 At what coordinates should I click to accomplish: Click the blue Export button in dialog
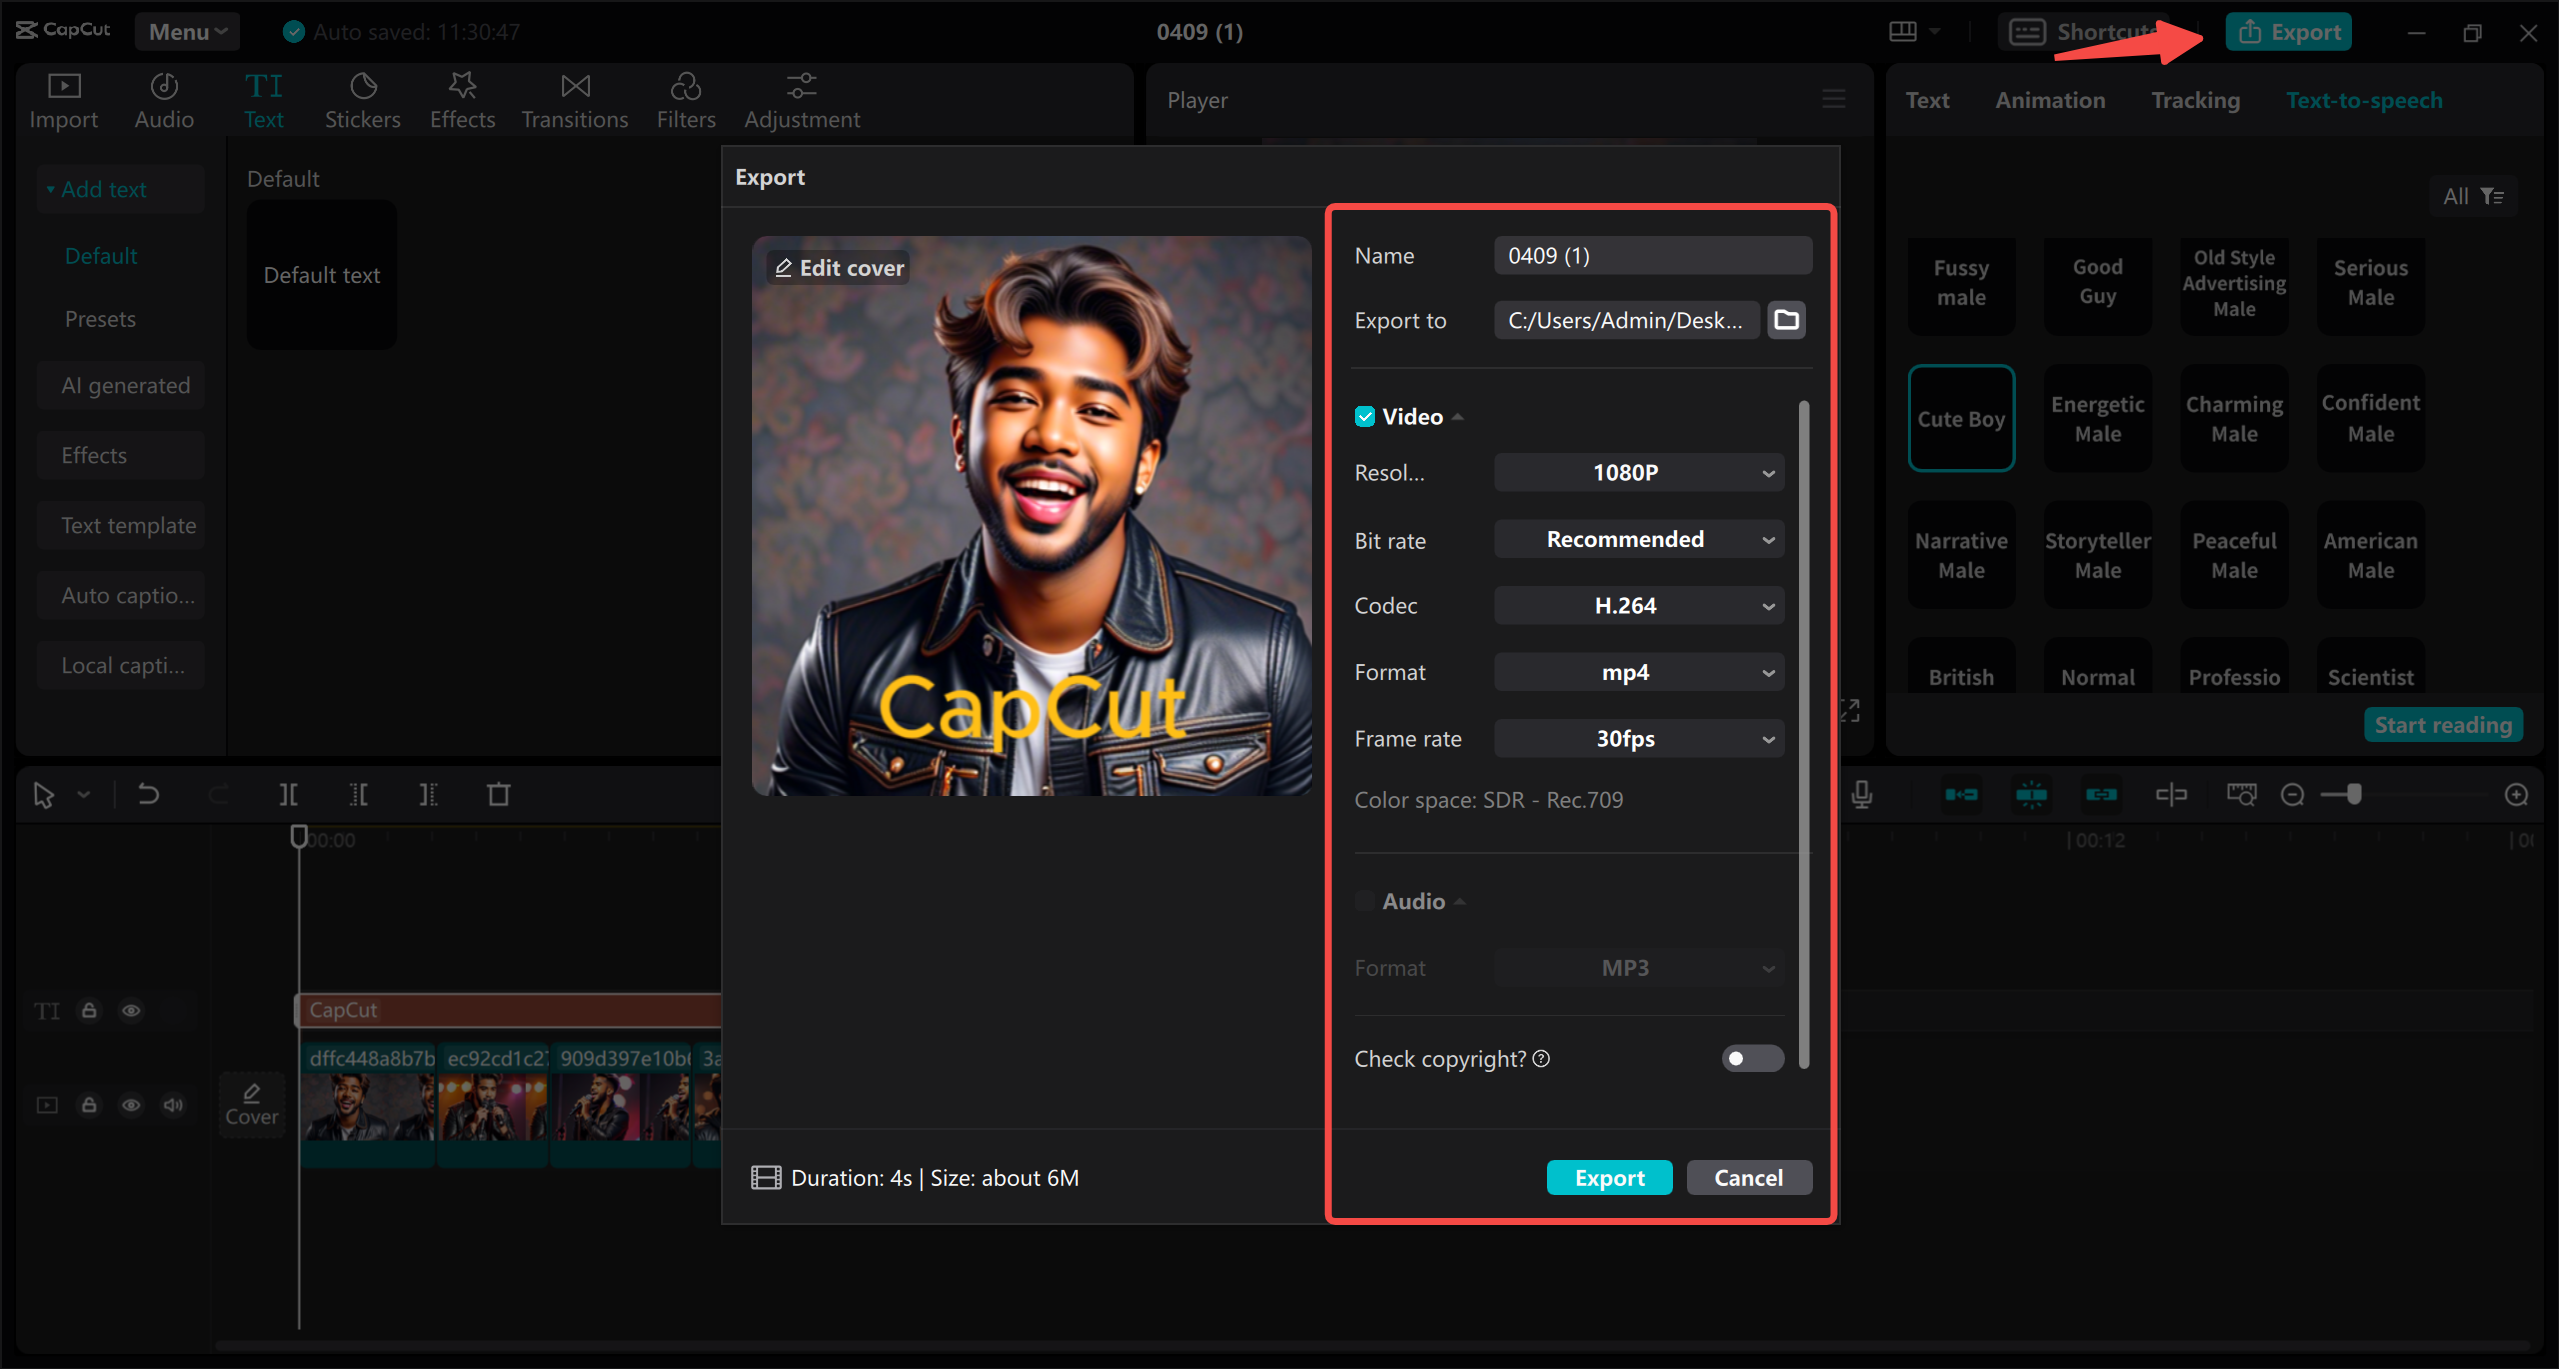point(1609,1178)
